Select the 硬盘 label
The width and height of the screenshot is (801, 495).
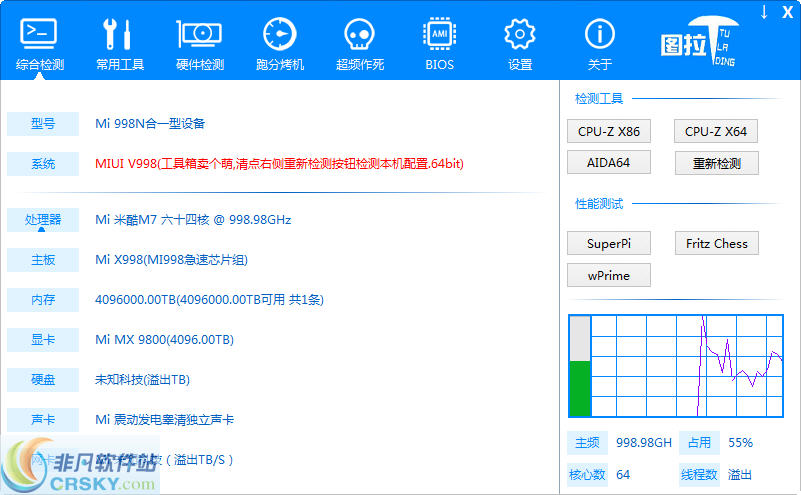[x=43, y=380]
